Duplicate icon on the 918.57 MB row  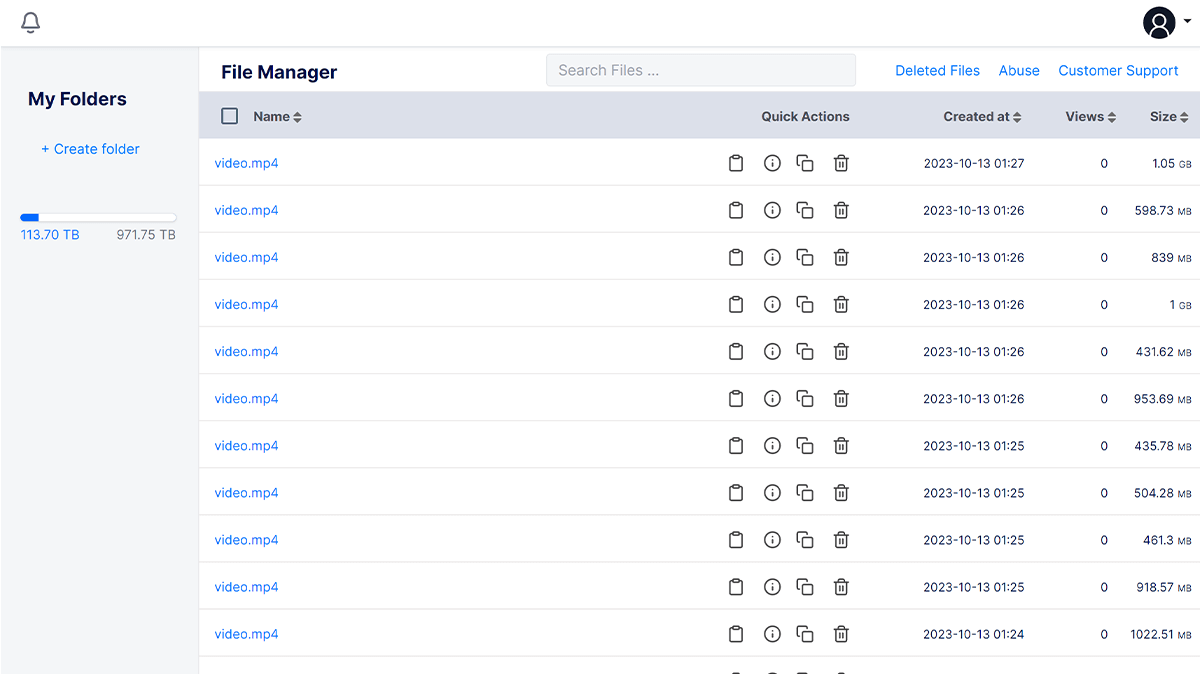[x=805, y=587]
